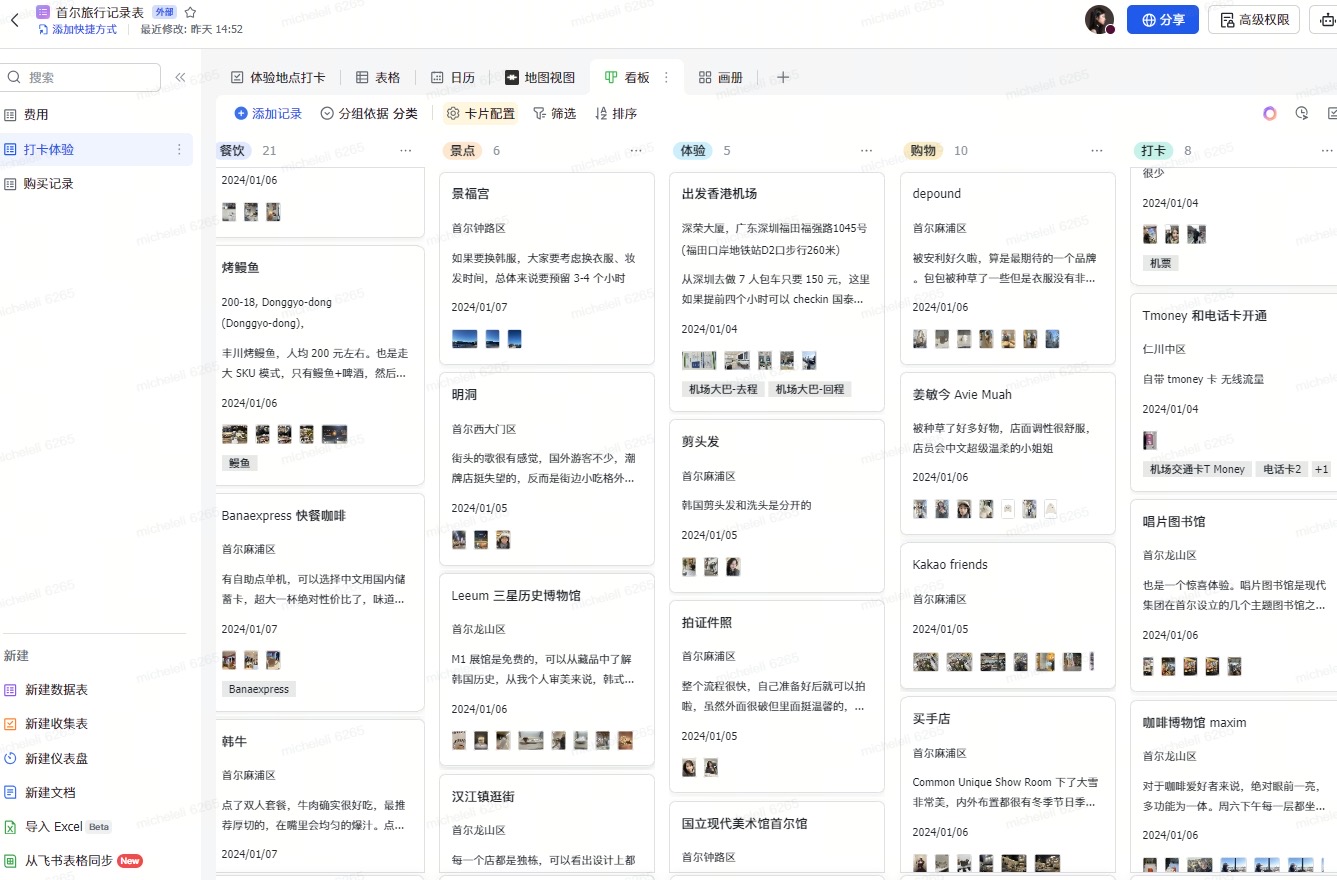Click the plus icon to add view

783,77
